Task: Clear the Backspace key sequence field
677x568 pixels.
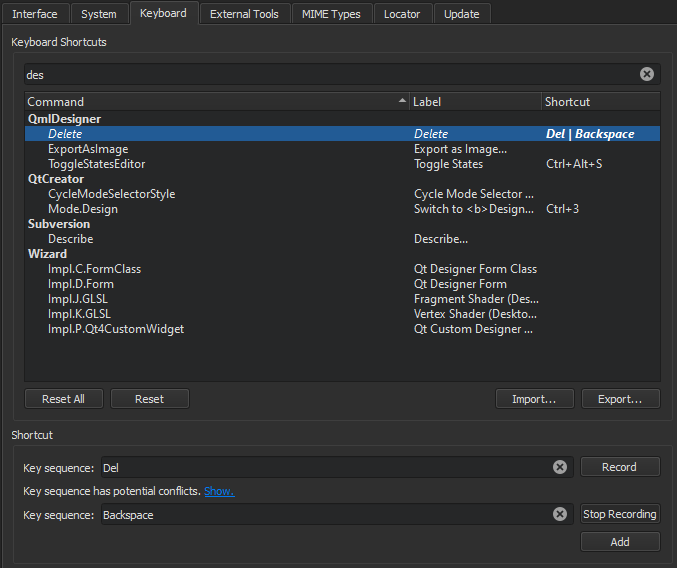Action: [560, 514]
